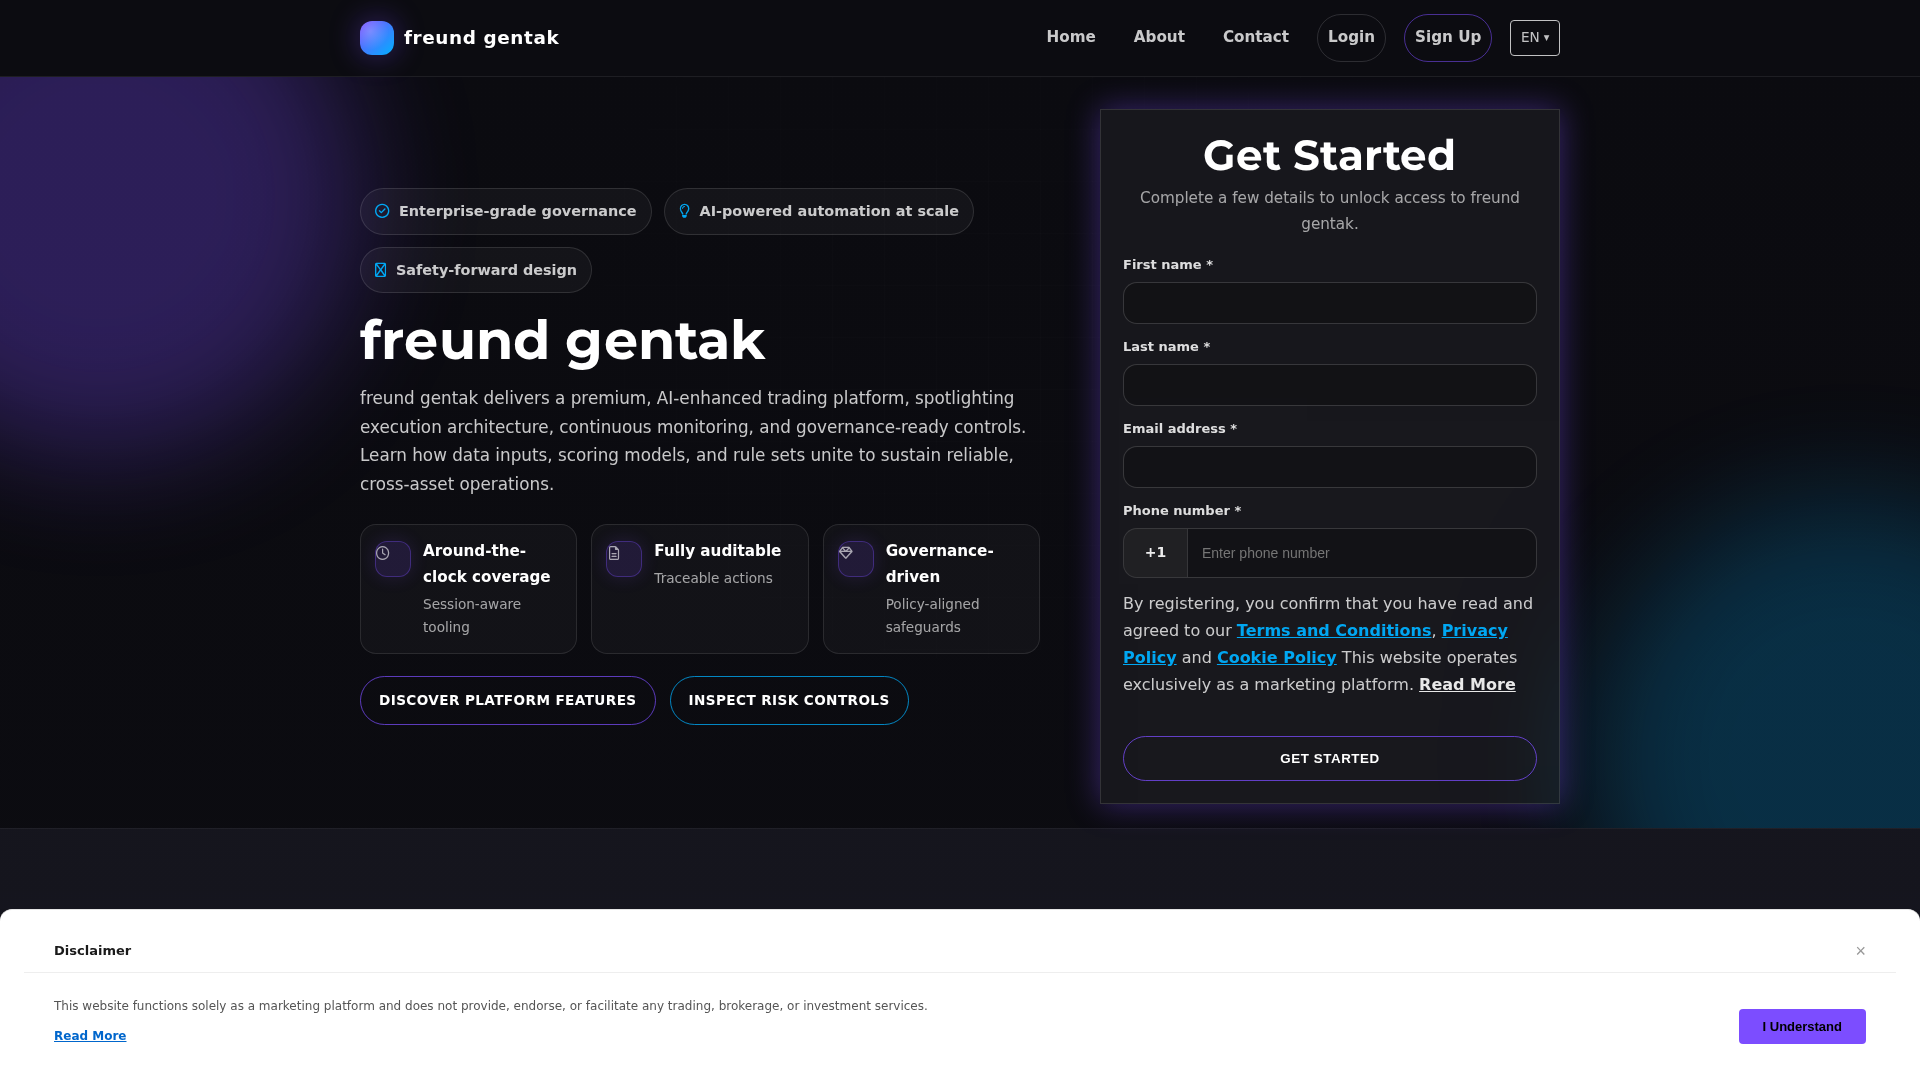Click the Login button in header
Screen dimensions: 1920x1080
coord(1351,38)
